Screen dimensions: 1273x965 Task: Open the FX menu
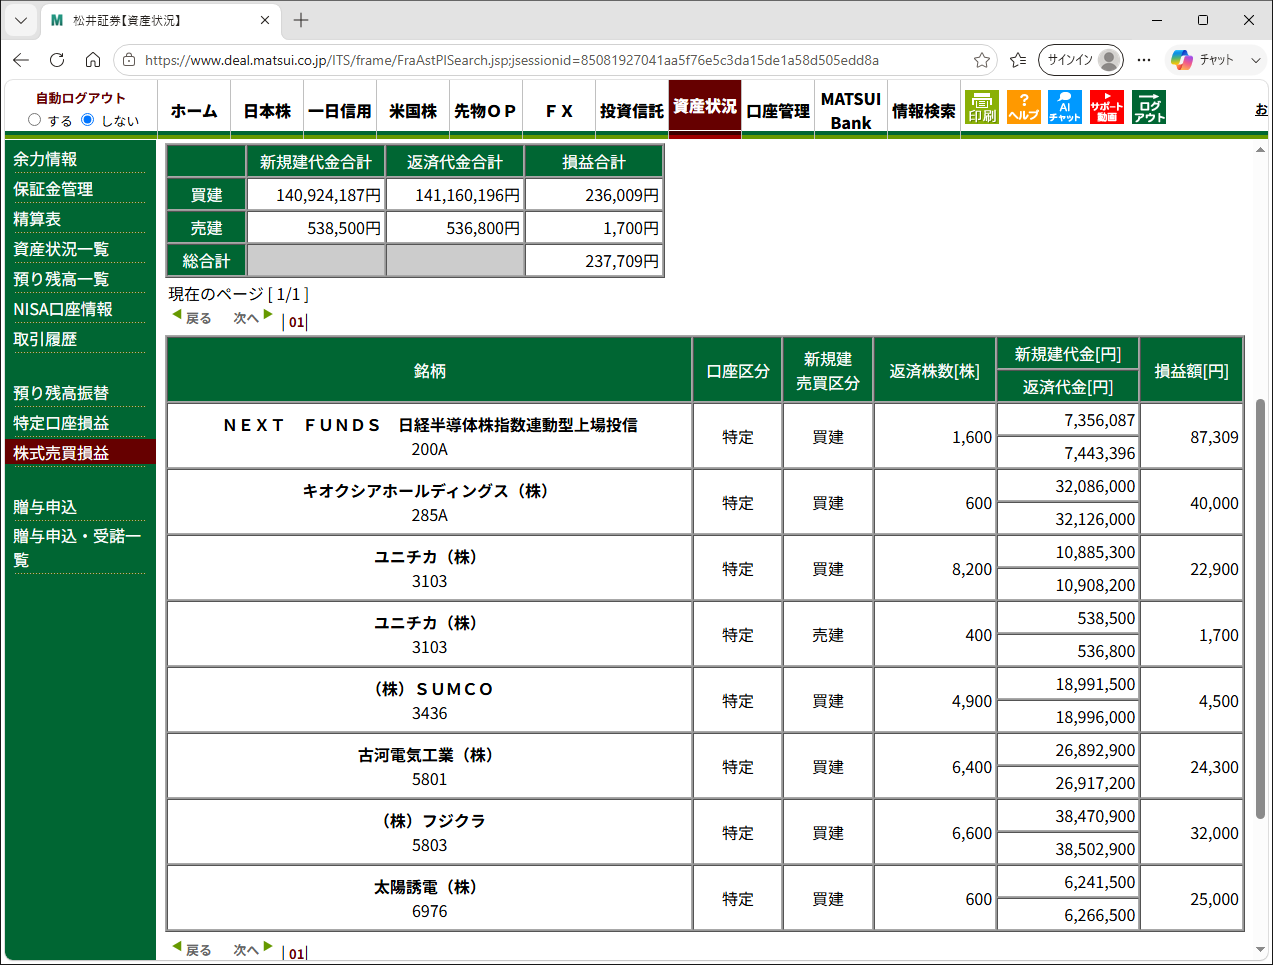[559, 111]
